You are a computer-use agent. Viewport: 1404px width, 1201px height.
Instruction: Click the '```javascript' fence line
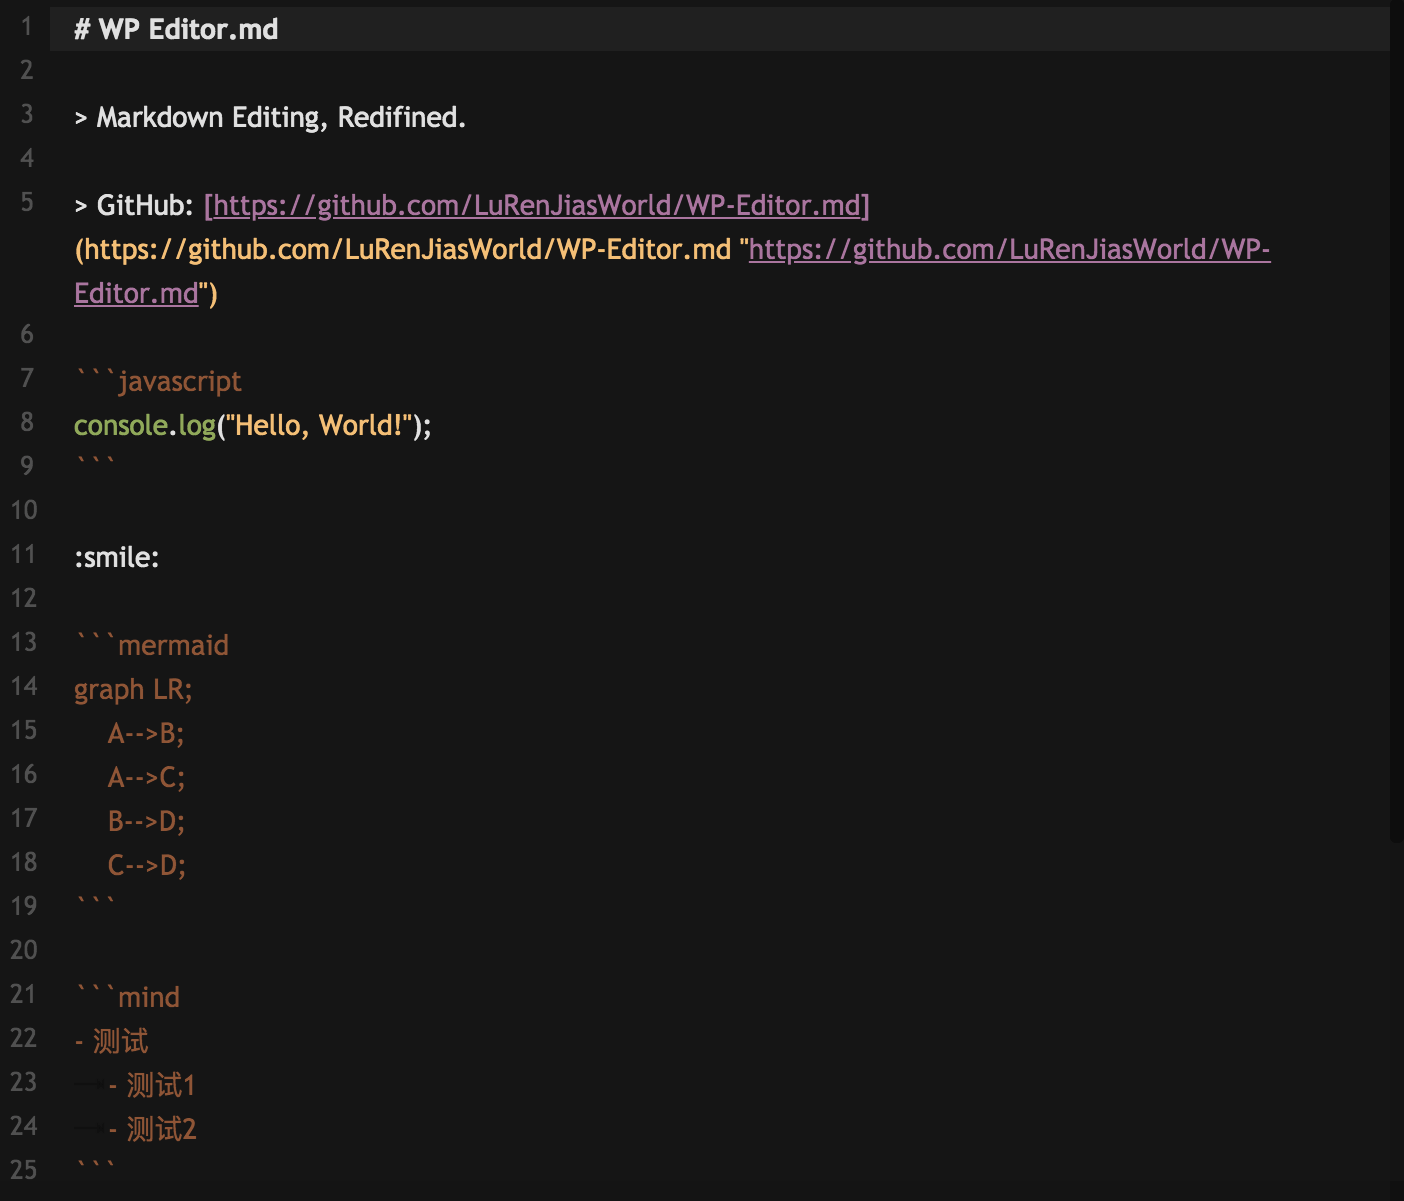tap(158, 382)
